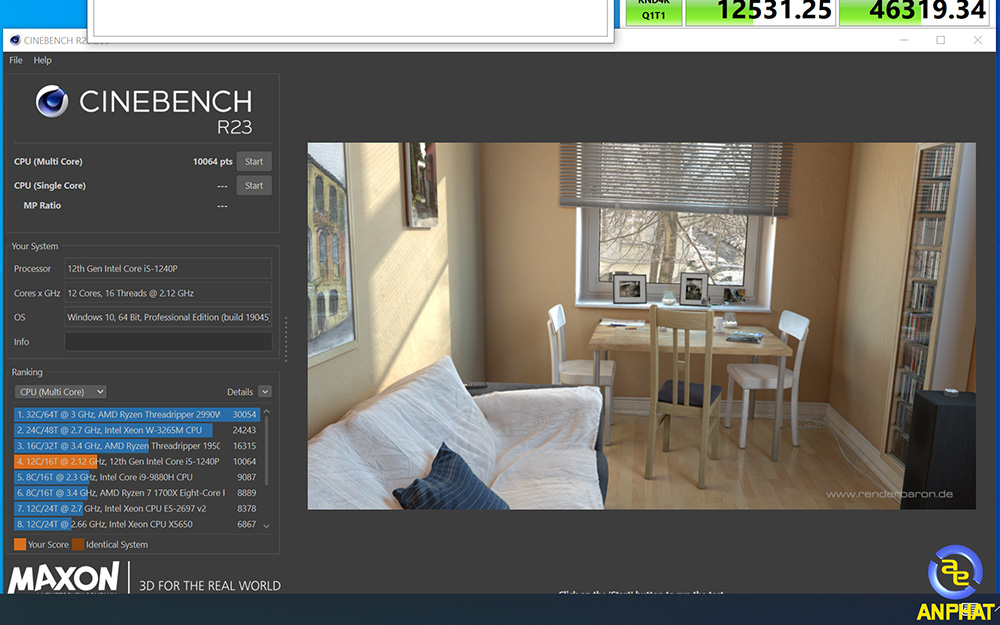Select the Ryzen Threadripper 195 ranking row
1000x625 pixels.
point(136,446)
